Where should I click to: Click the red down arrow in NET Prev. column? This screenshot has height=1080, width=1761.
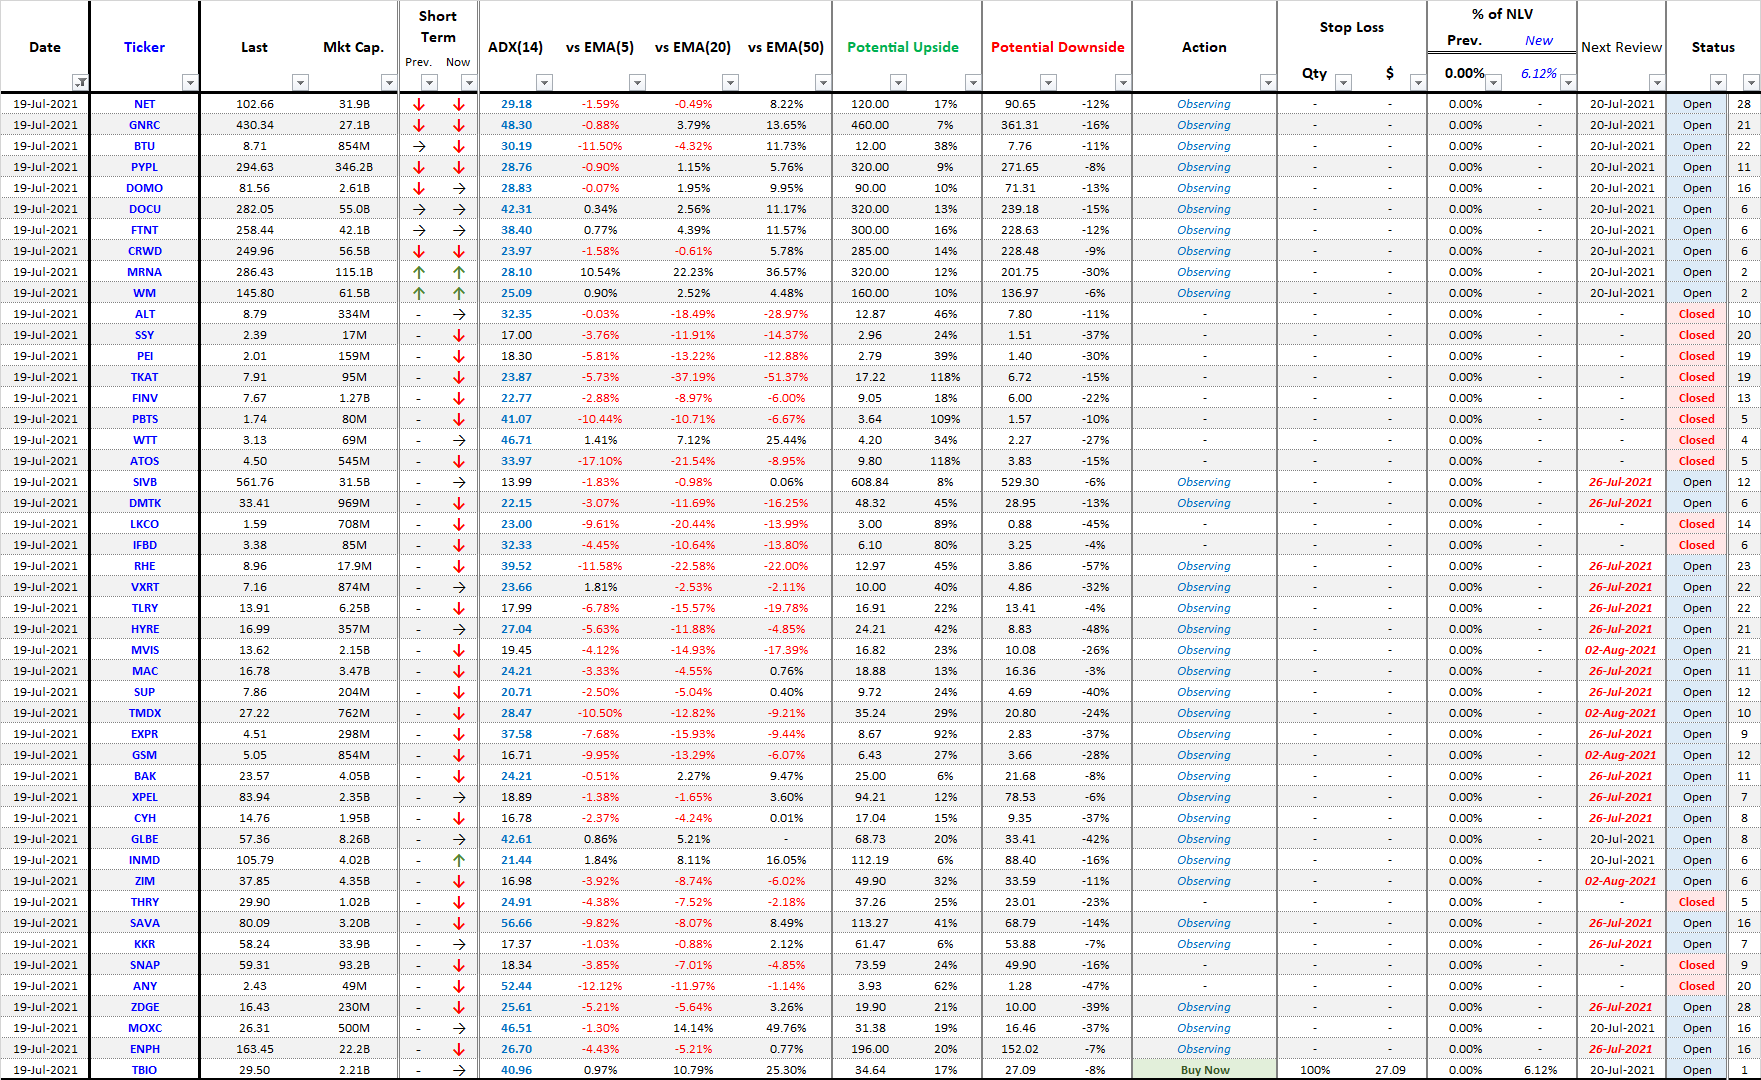tap(419, 104)
